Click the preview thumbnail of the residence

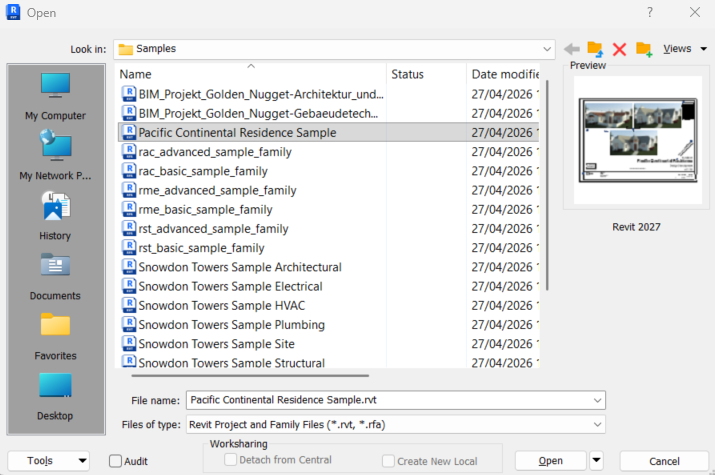point(637,140)
